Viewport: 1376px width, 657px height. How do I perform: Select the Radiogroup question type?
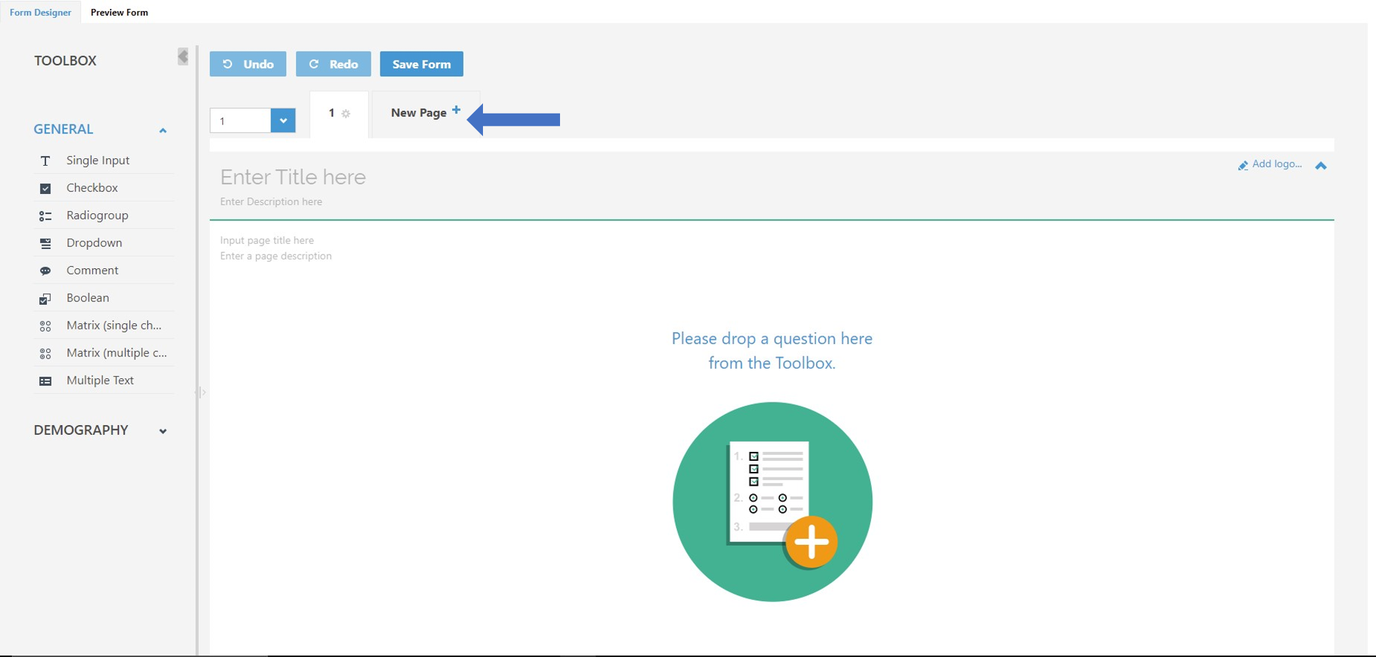coord(97,215)
